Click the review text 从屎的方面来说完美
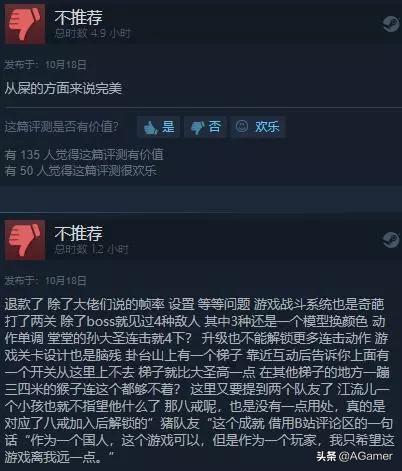Viewport: 402px width, 471px height. pos(63,88)
